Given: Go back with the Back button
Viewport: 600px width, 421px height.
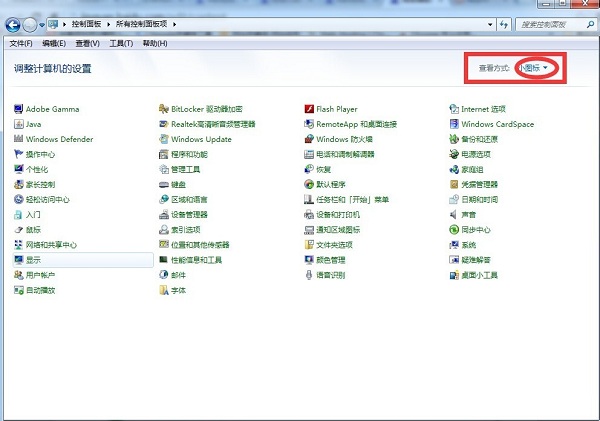Looking at the screenshot, I should tap(13, 25).
